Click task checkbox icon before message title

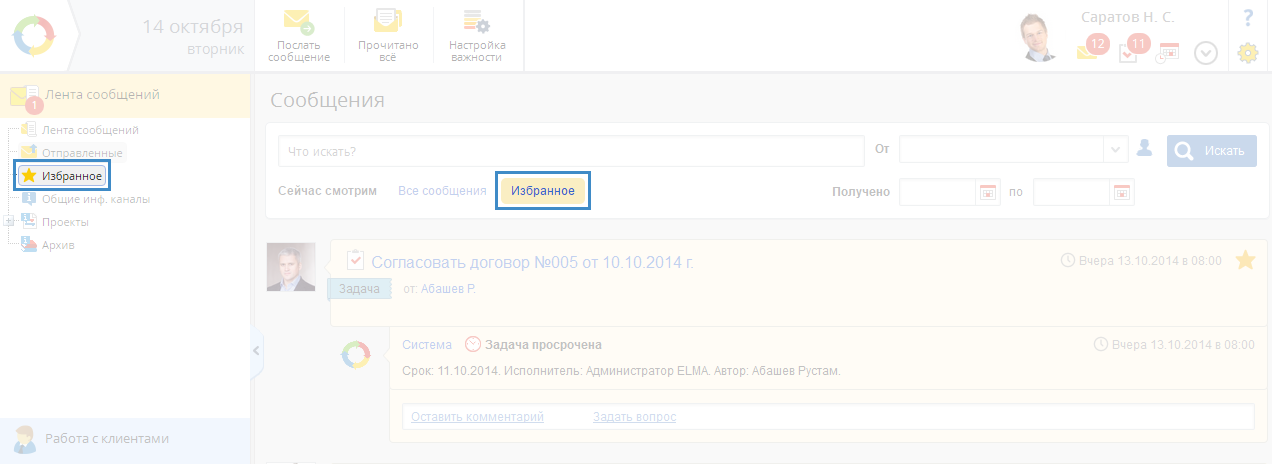355,260
